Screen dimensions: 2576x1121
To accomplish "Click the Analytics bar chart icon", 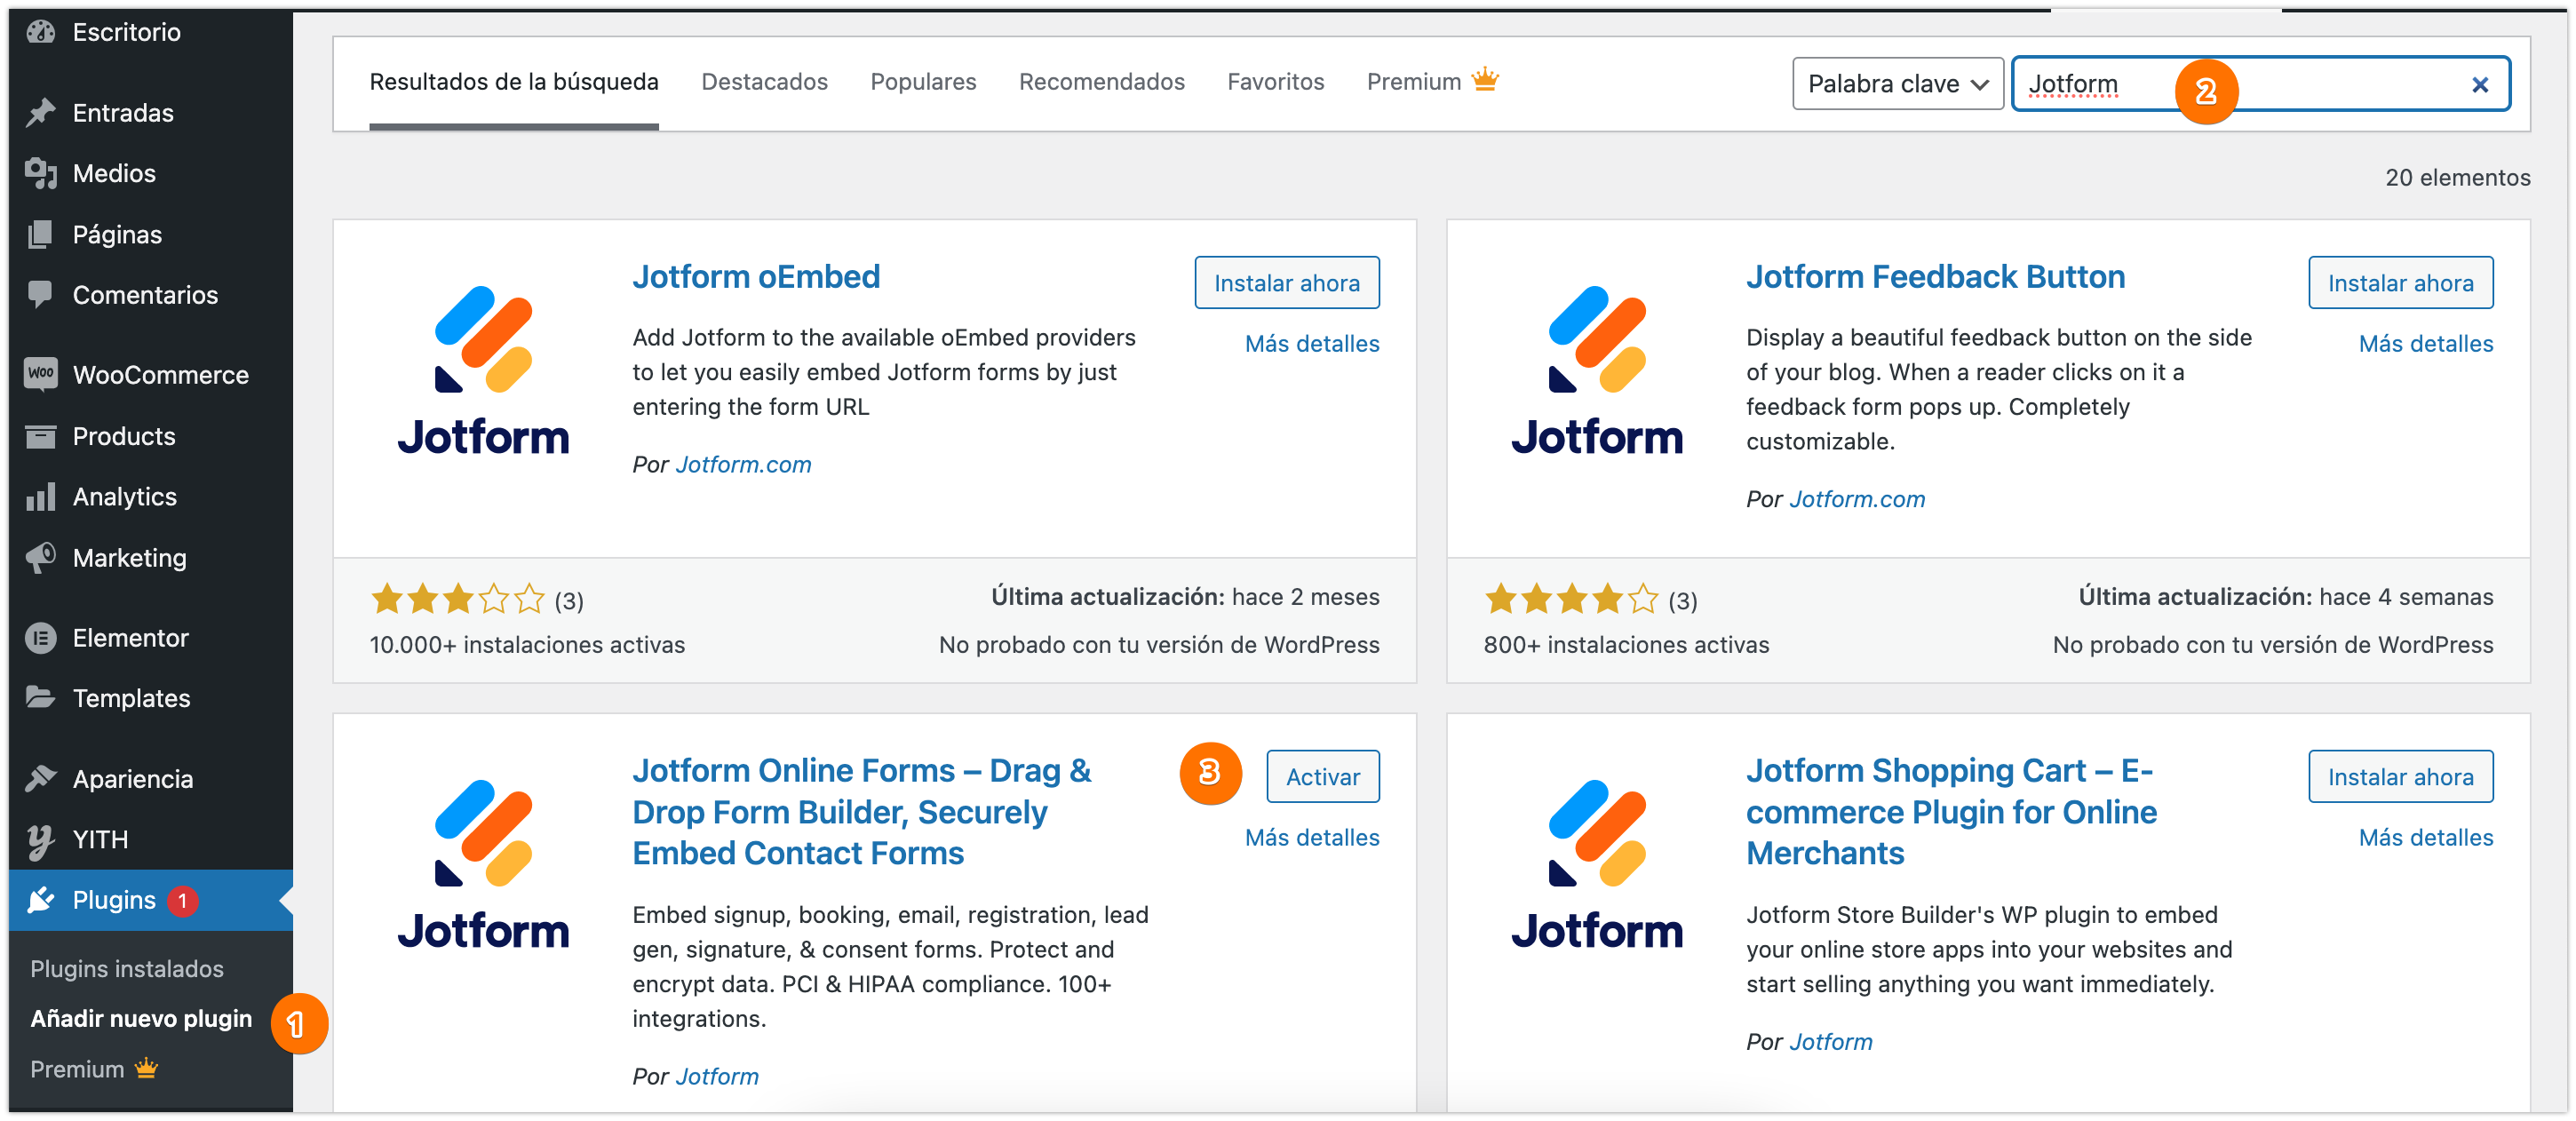I will tap(41, 497).
